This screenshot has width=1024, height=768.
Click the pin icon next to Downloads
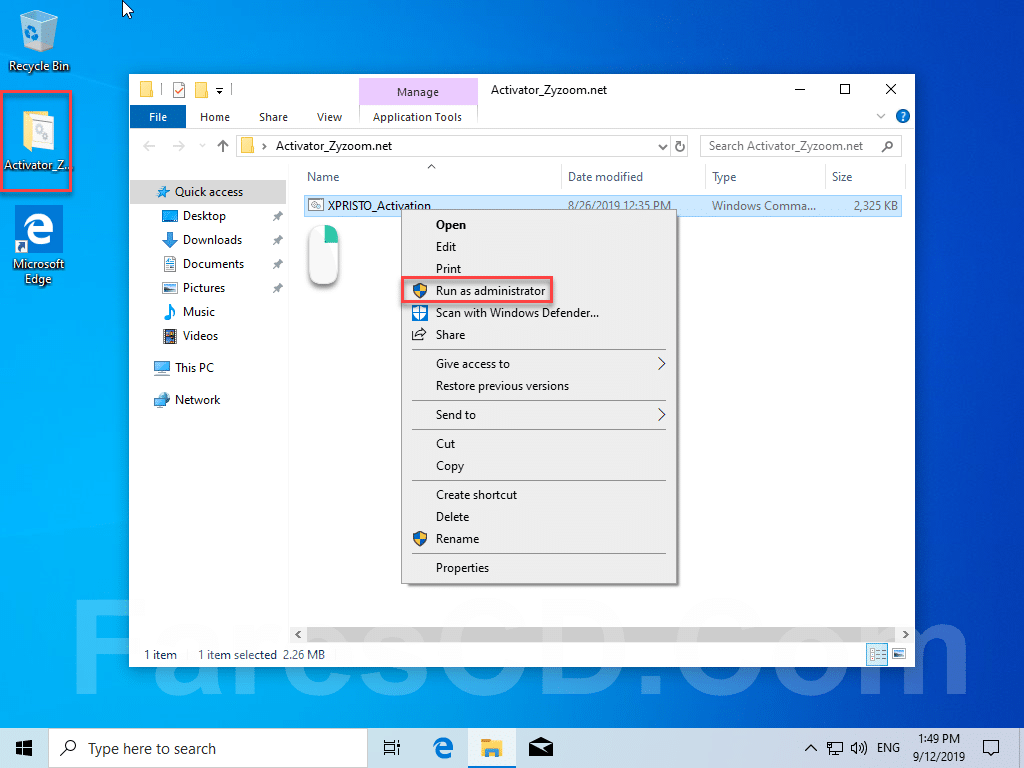pos(278,240)
